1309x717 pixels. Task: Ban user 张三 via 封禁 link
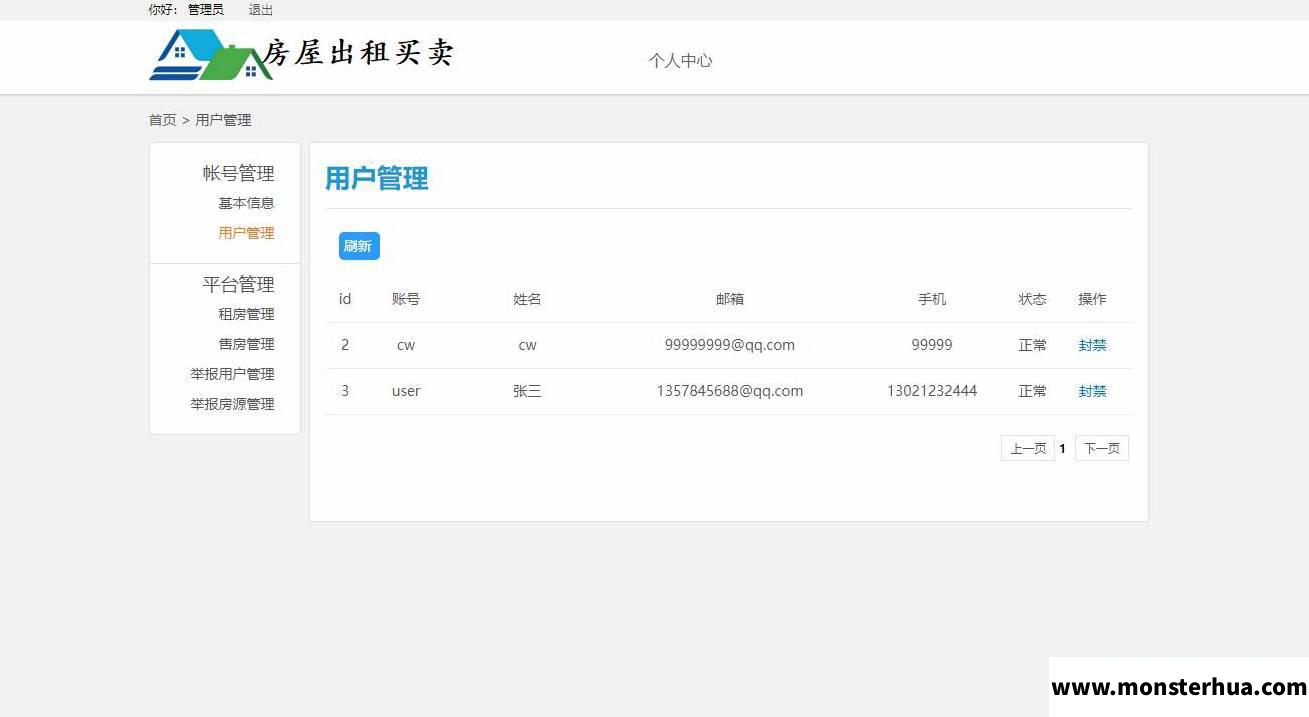(1092, 391)
